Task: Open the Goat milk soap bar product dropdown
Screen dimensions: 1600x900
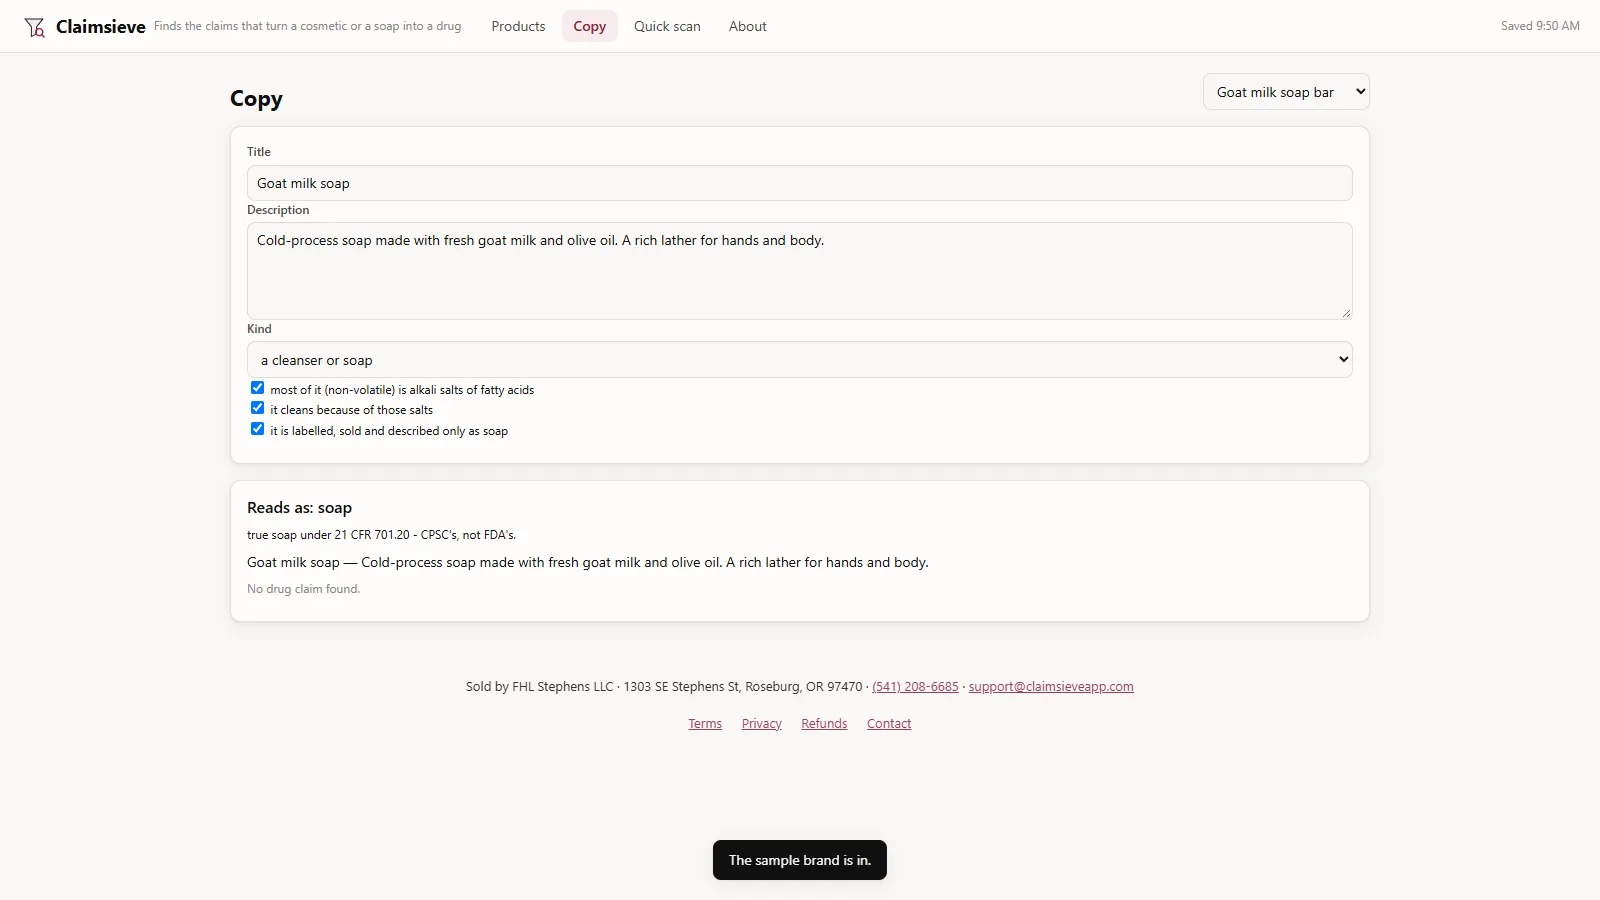Action: coord(1286,92)
